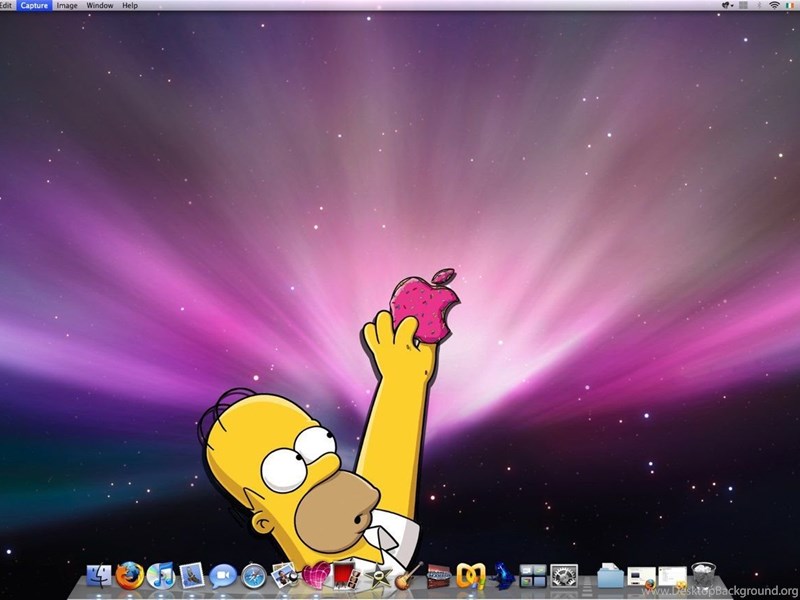This screenshot has height=600, width=800.
Task: Open the Window menu
Action: (x=99, y=5)
